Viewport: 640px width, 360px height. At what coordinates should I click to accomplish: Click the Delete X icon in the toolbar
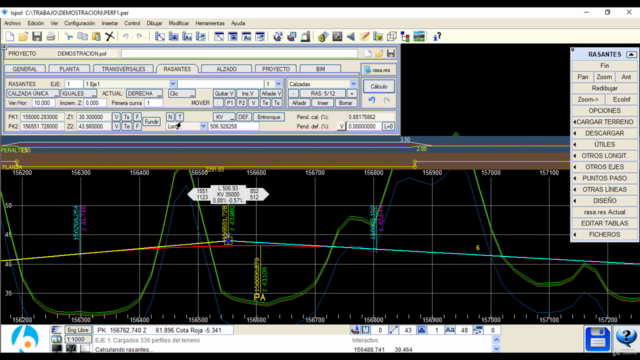[110, 37]
